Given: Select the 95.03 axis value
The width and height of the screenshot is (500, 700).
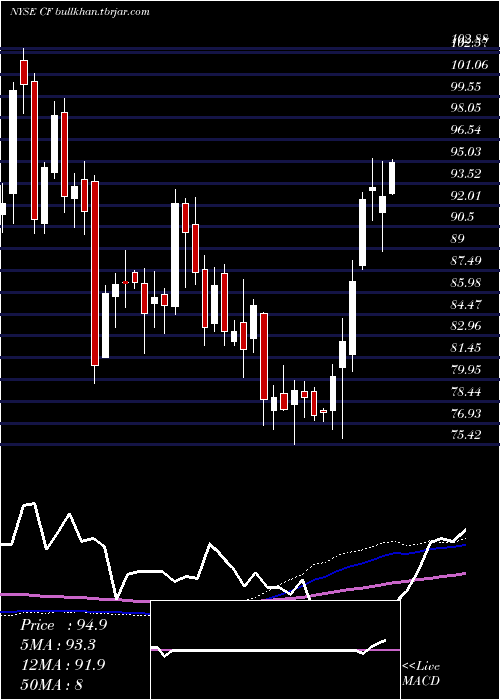Looking at the screenshot, I should 466,152.
